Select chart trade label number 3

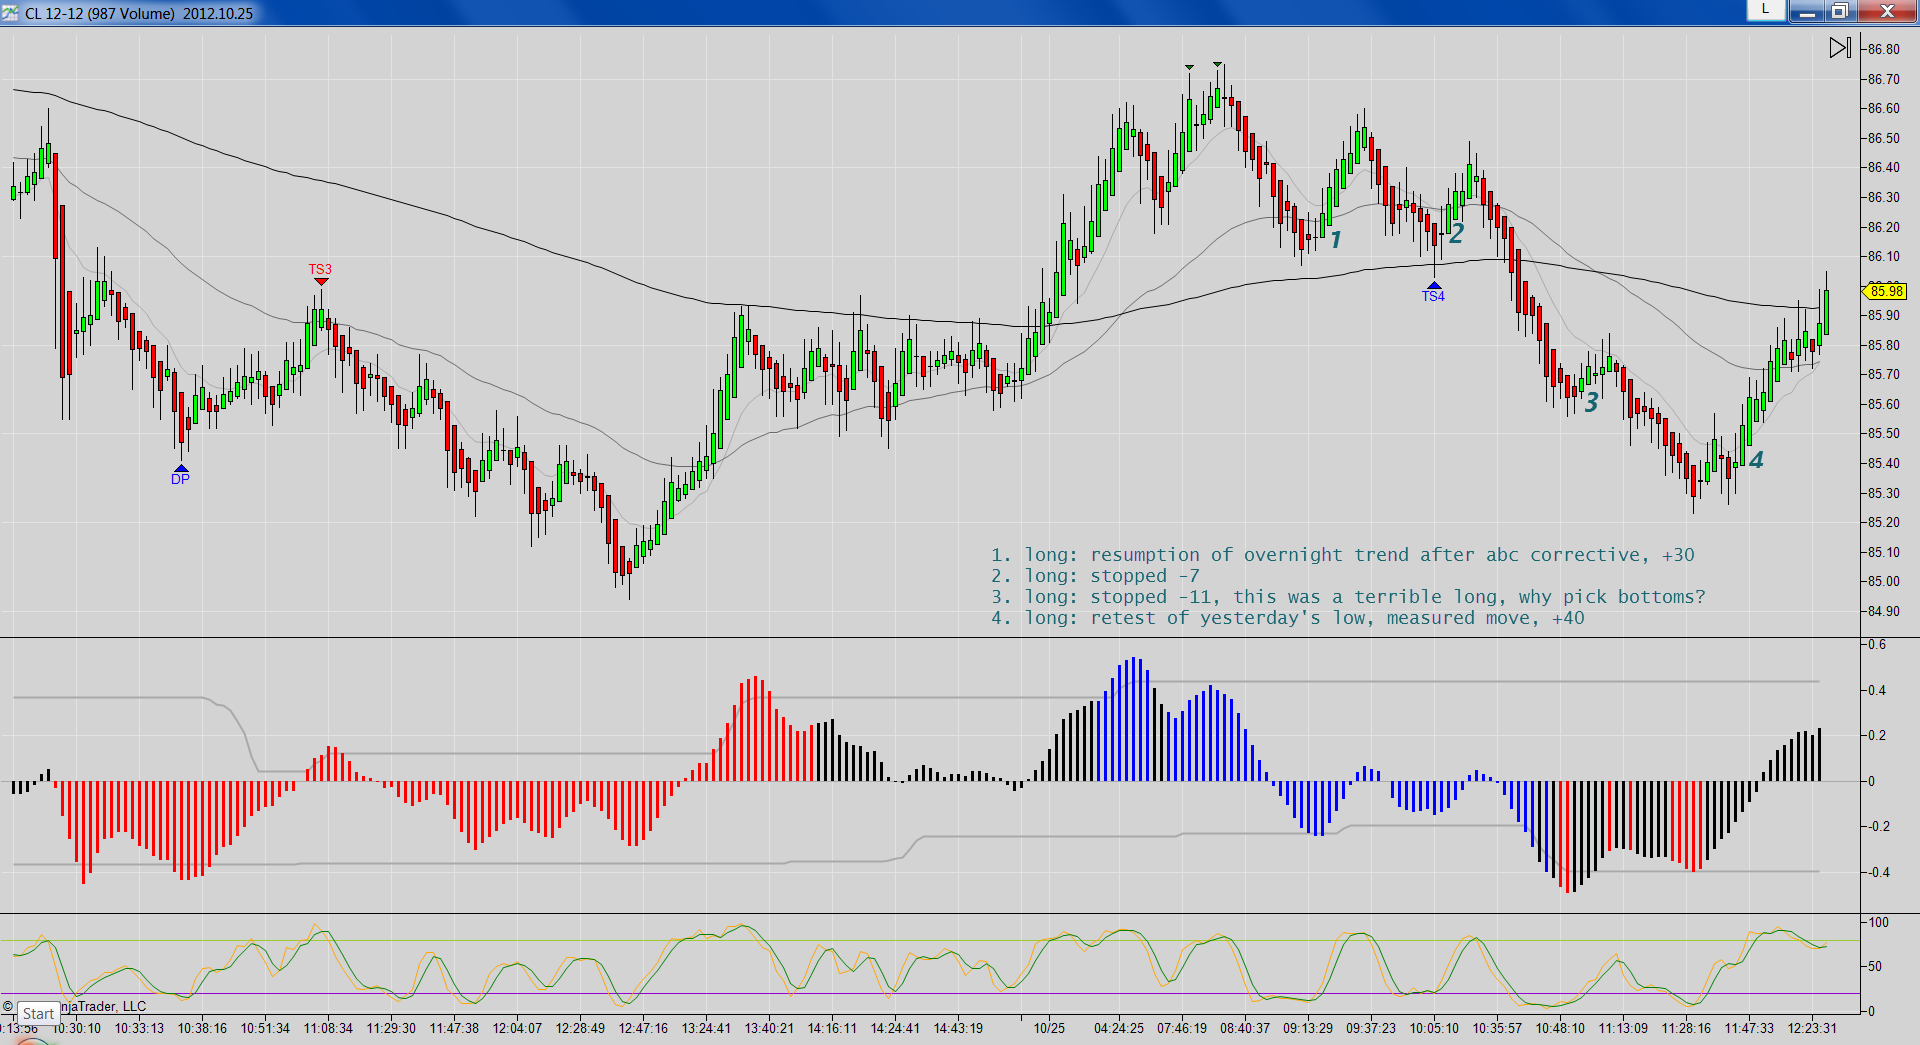(x=1592, y=402)
